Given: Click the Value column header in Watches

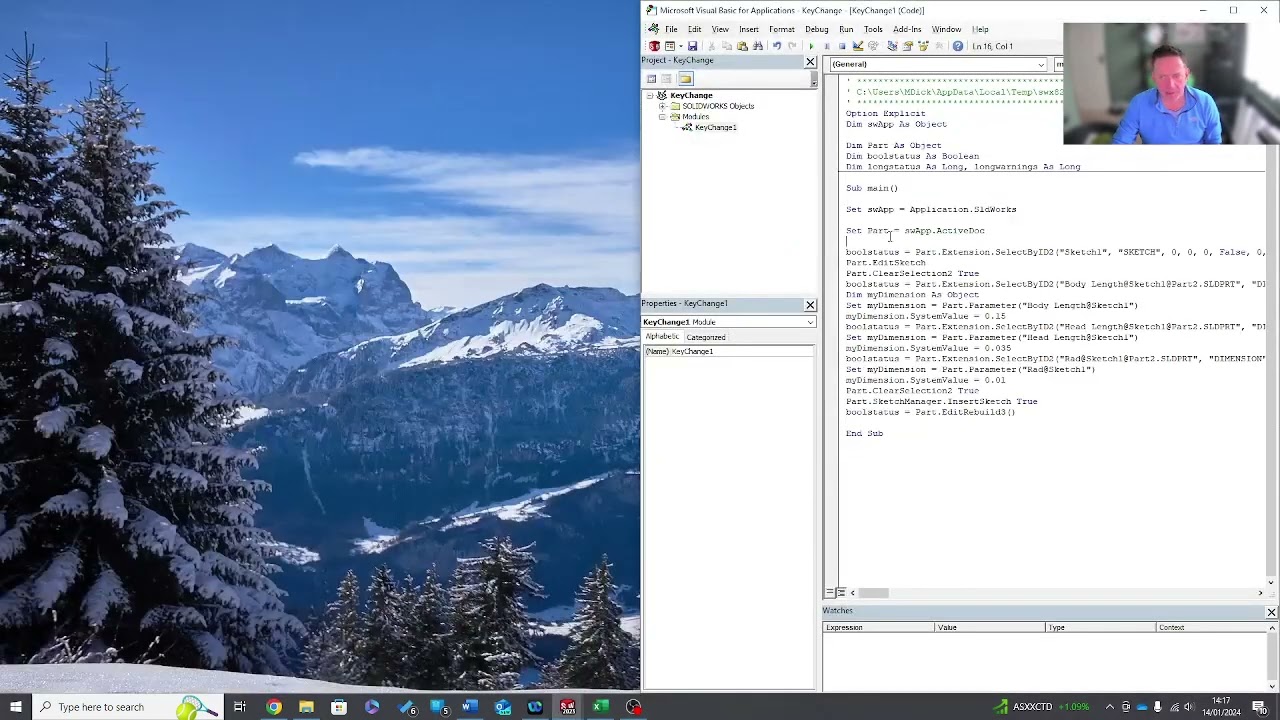Looking at the screenshot, I should pos(989,628).
